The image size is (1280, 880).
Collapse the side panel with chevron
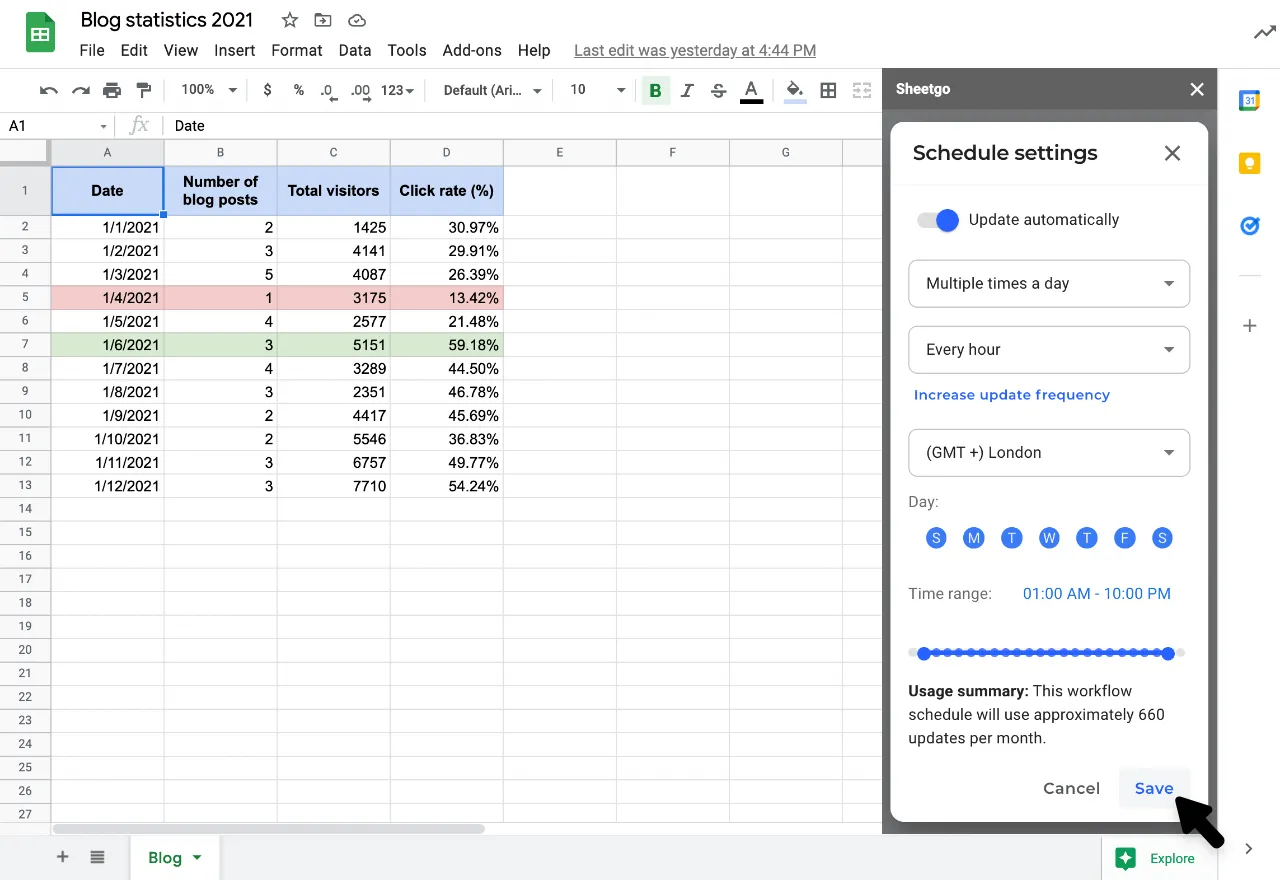click(1249, 849)
